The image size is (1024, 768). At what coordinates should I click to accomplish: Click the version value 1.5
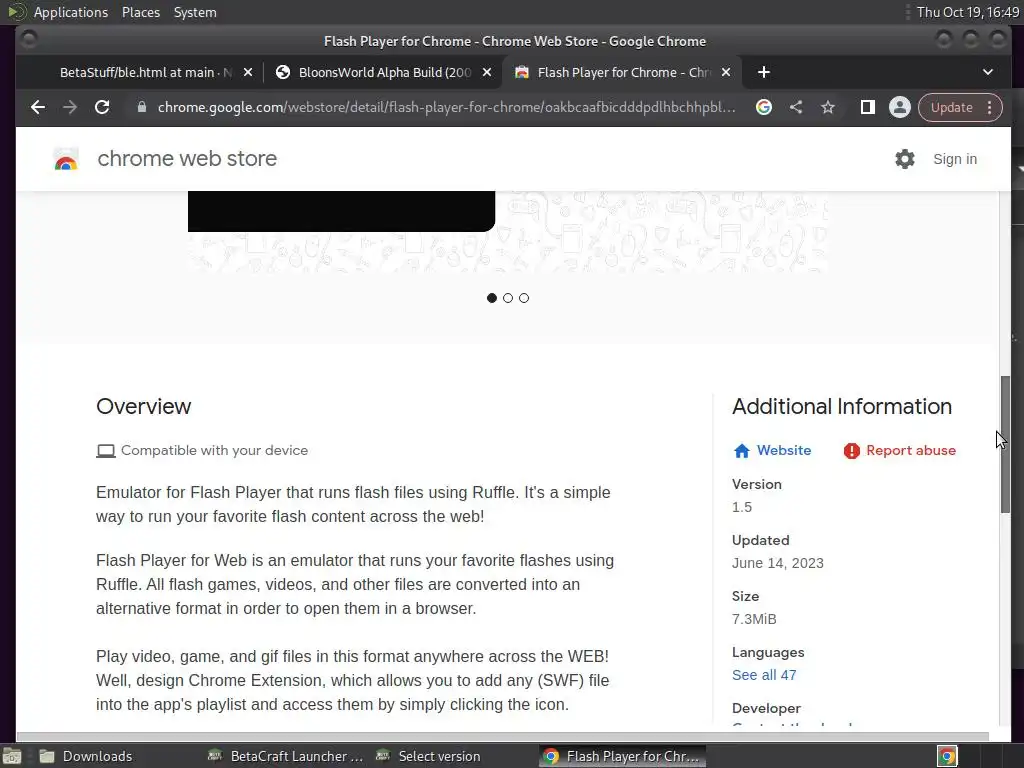[742, 507]
